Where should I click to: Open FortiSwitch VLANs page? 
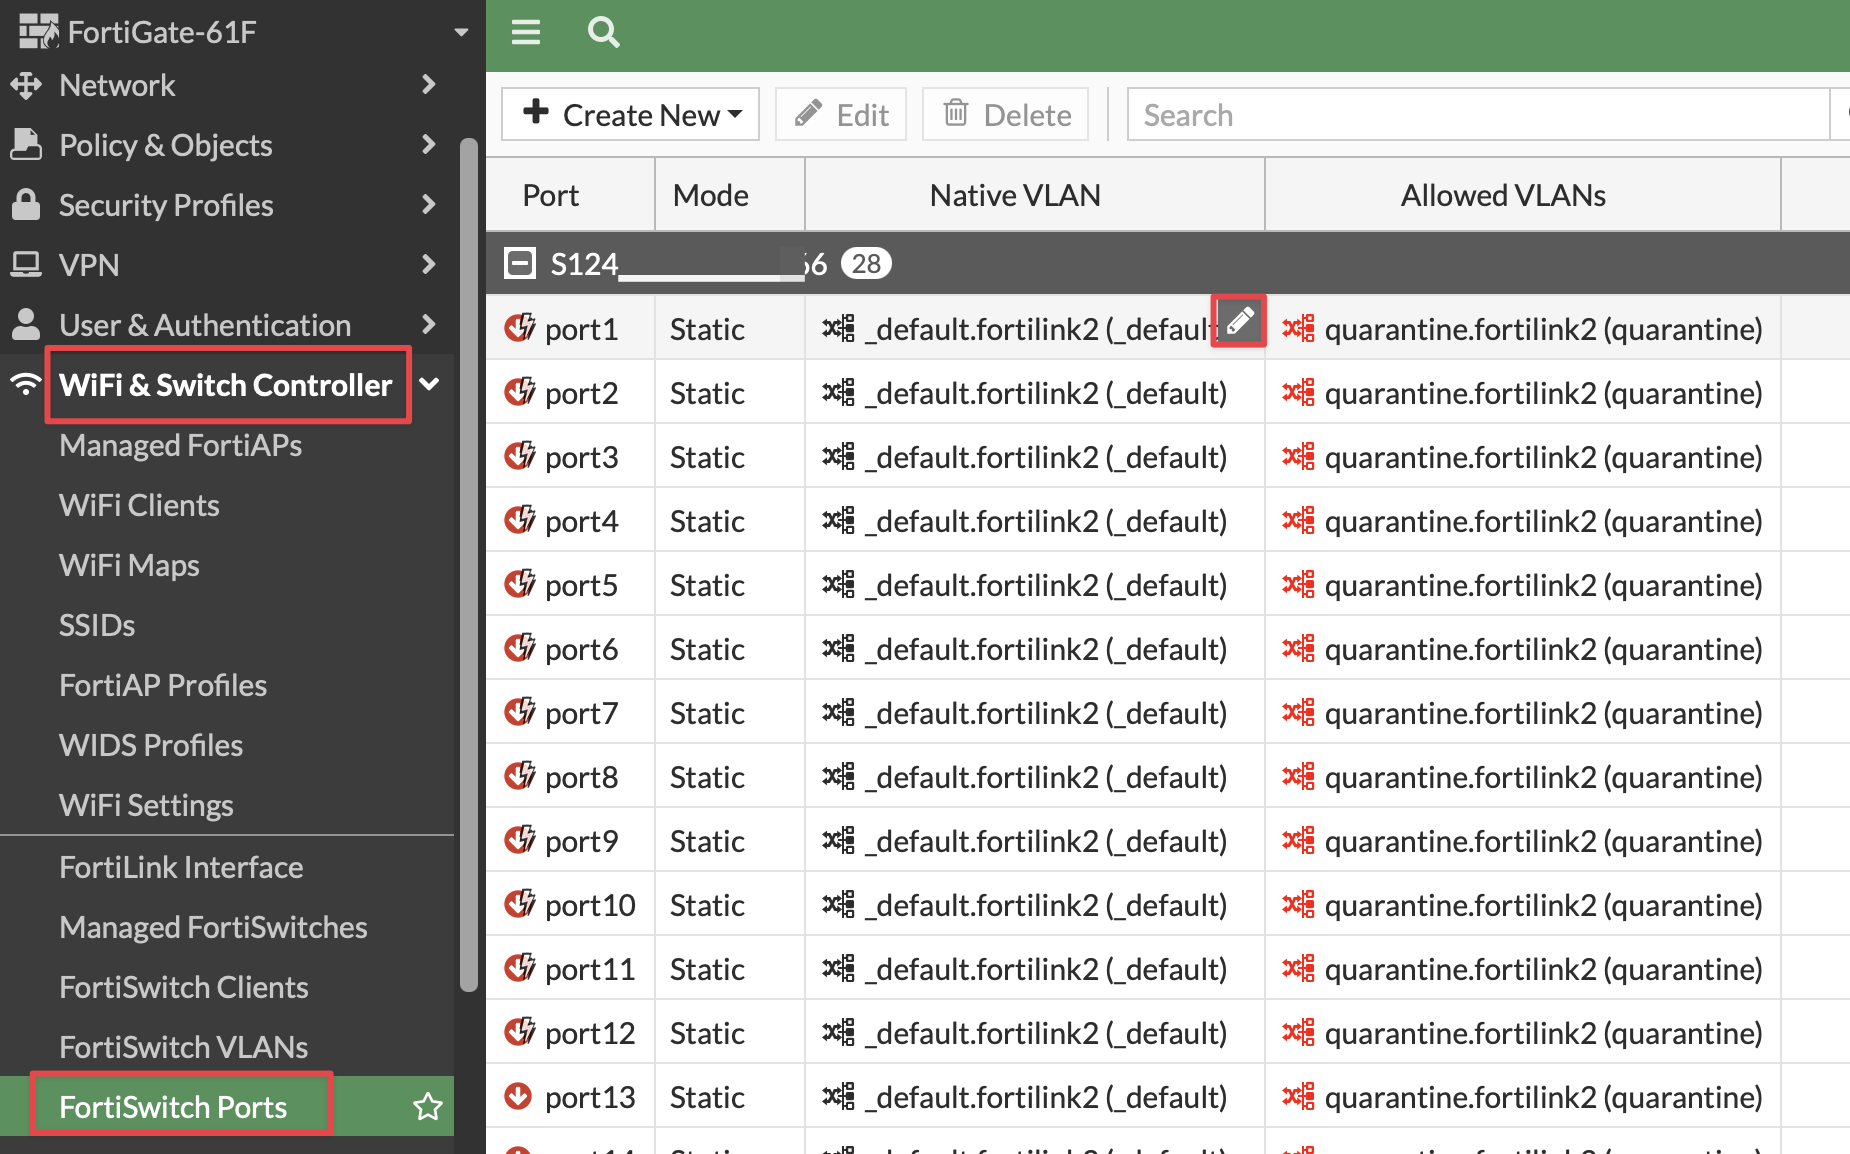(184, 1047)
